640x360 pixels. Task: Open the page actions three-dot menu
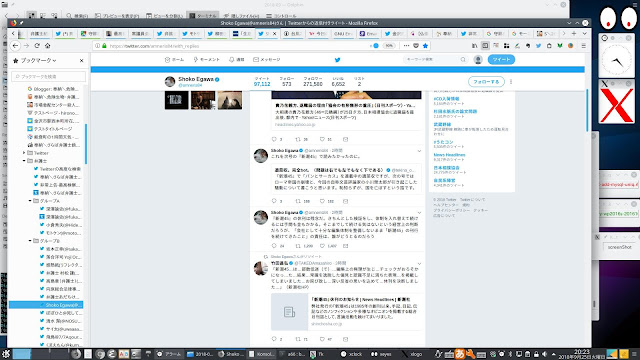pyautogui.click(x=406, y=46)
